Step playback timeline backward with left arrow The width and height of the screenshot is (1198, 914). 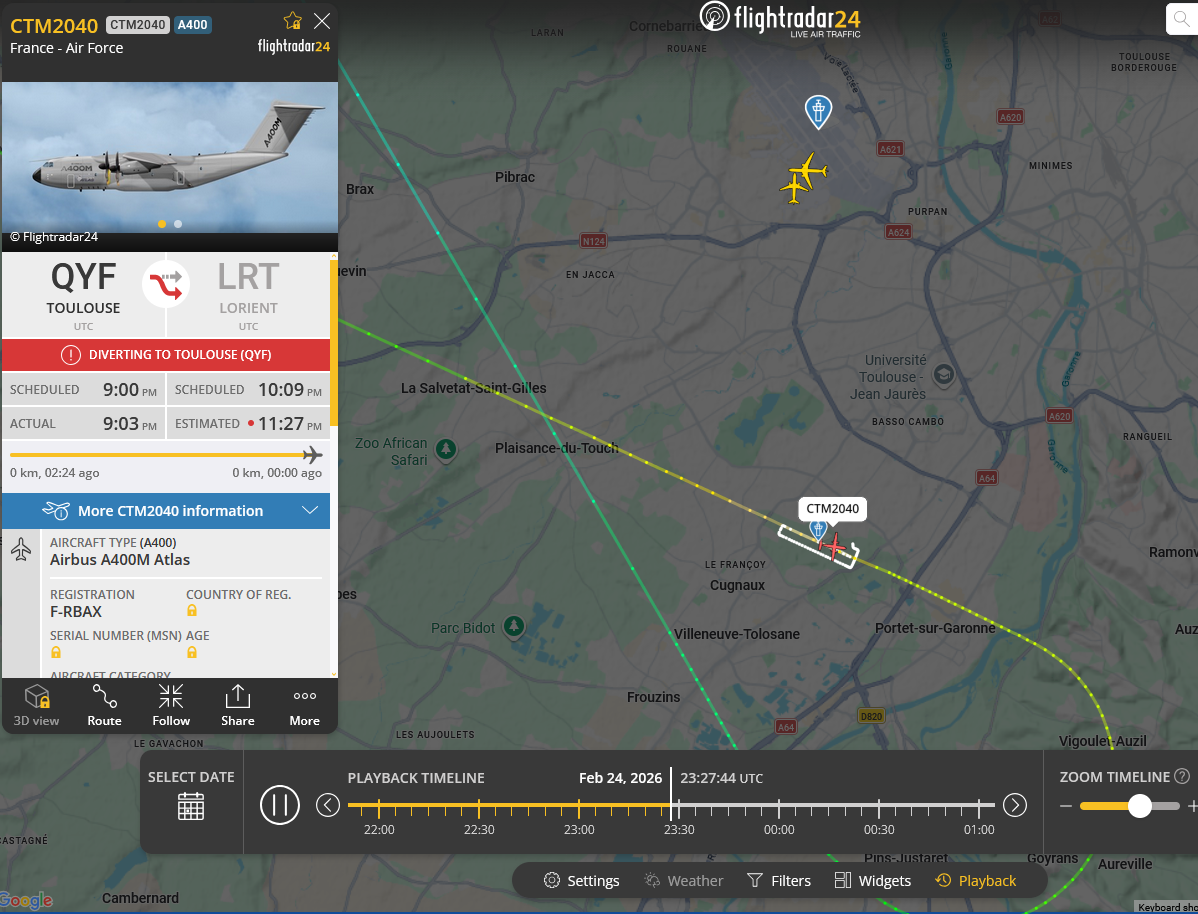pos(328,805)
